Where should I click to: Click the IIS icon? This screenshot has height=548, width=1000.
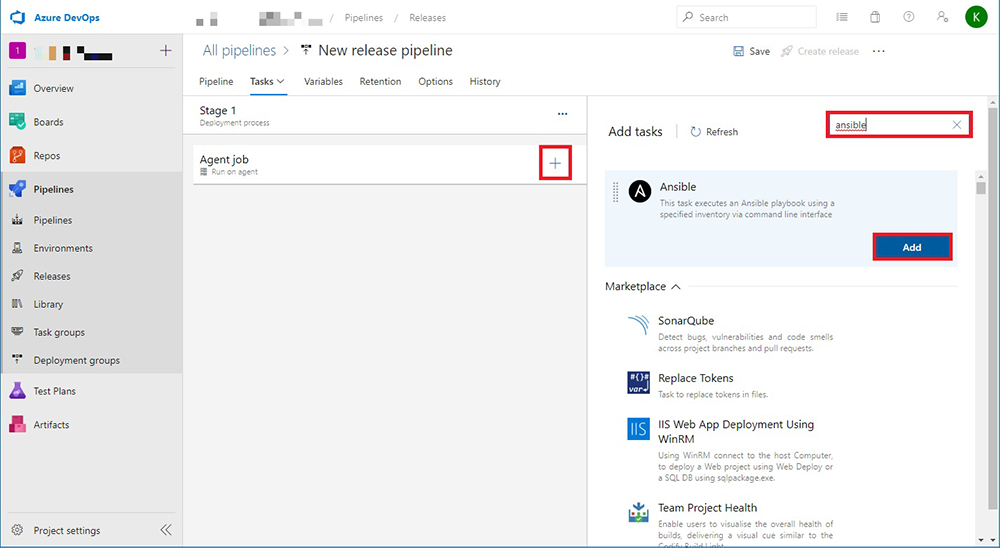(638, 429)
